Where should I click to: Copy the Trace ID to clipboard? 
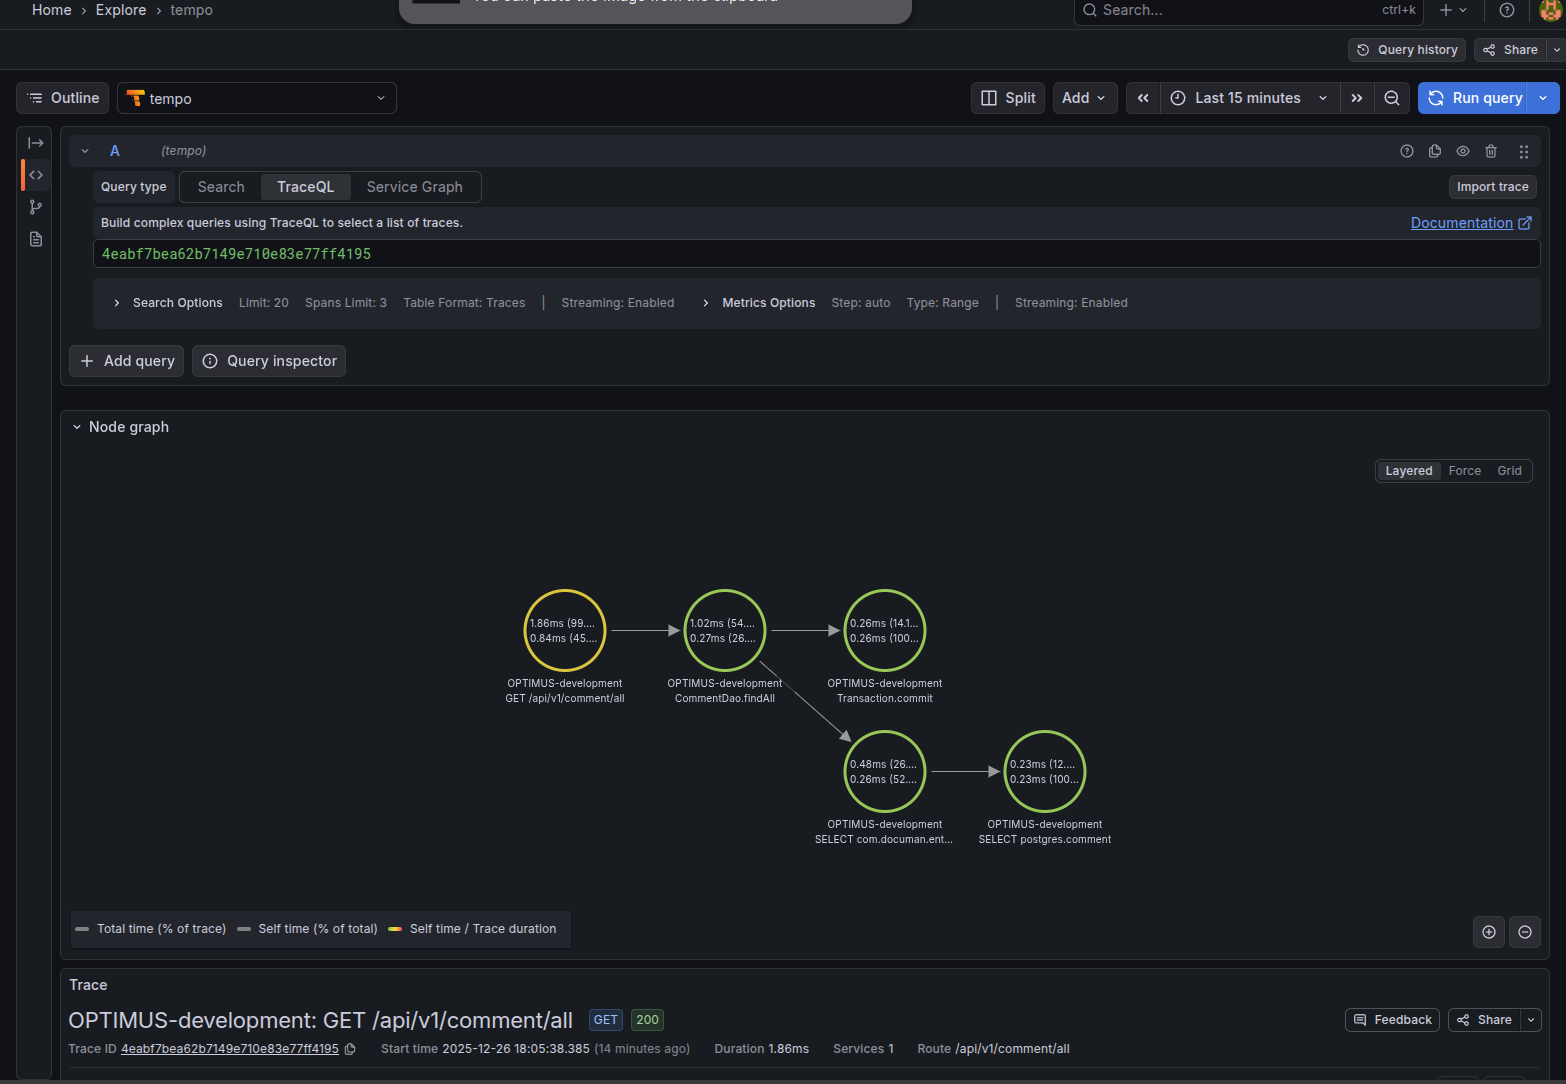pos(350,1049)
